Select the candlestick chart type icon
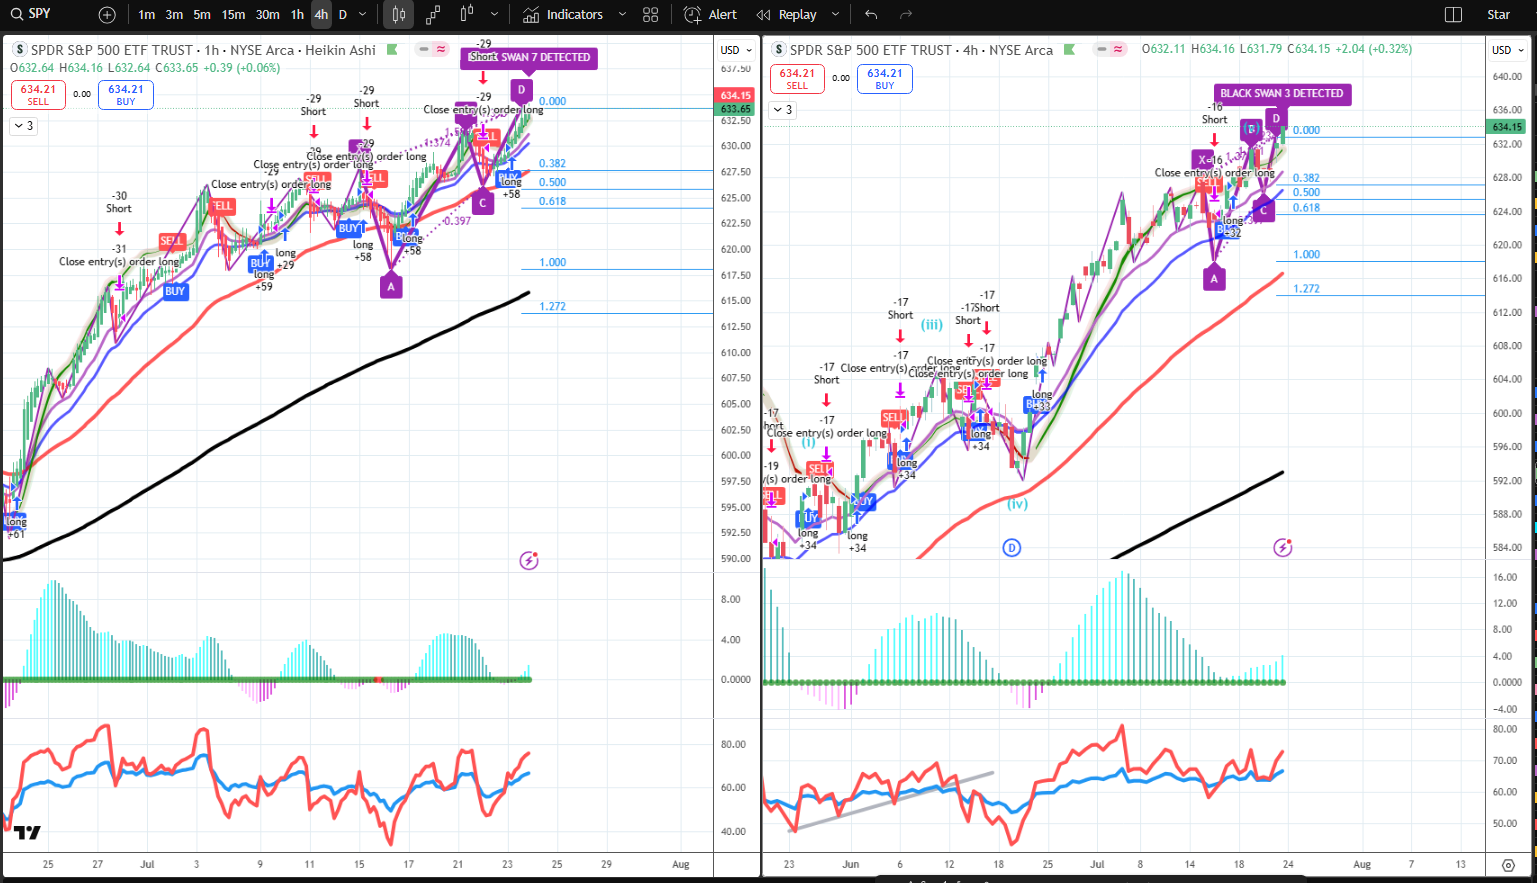Viewport: 1537px width, 883px height. (398, 15)
